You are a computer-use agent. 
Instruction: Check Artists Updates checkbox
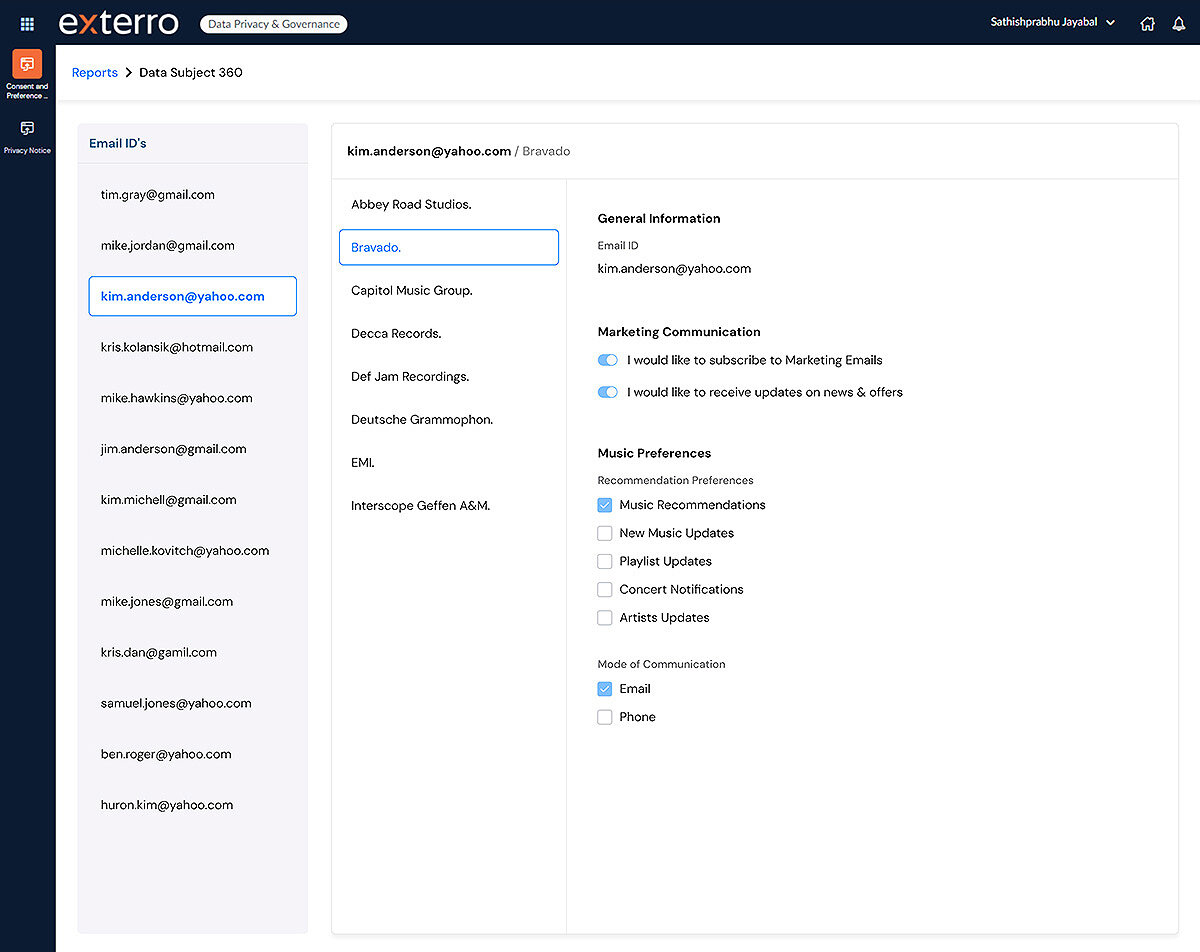604,617
